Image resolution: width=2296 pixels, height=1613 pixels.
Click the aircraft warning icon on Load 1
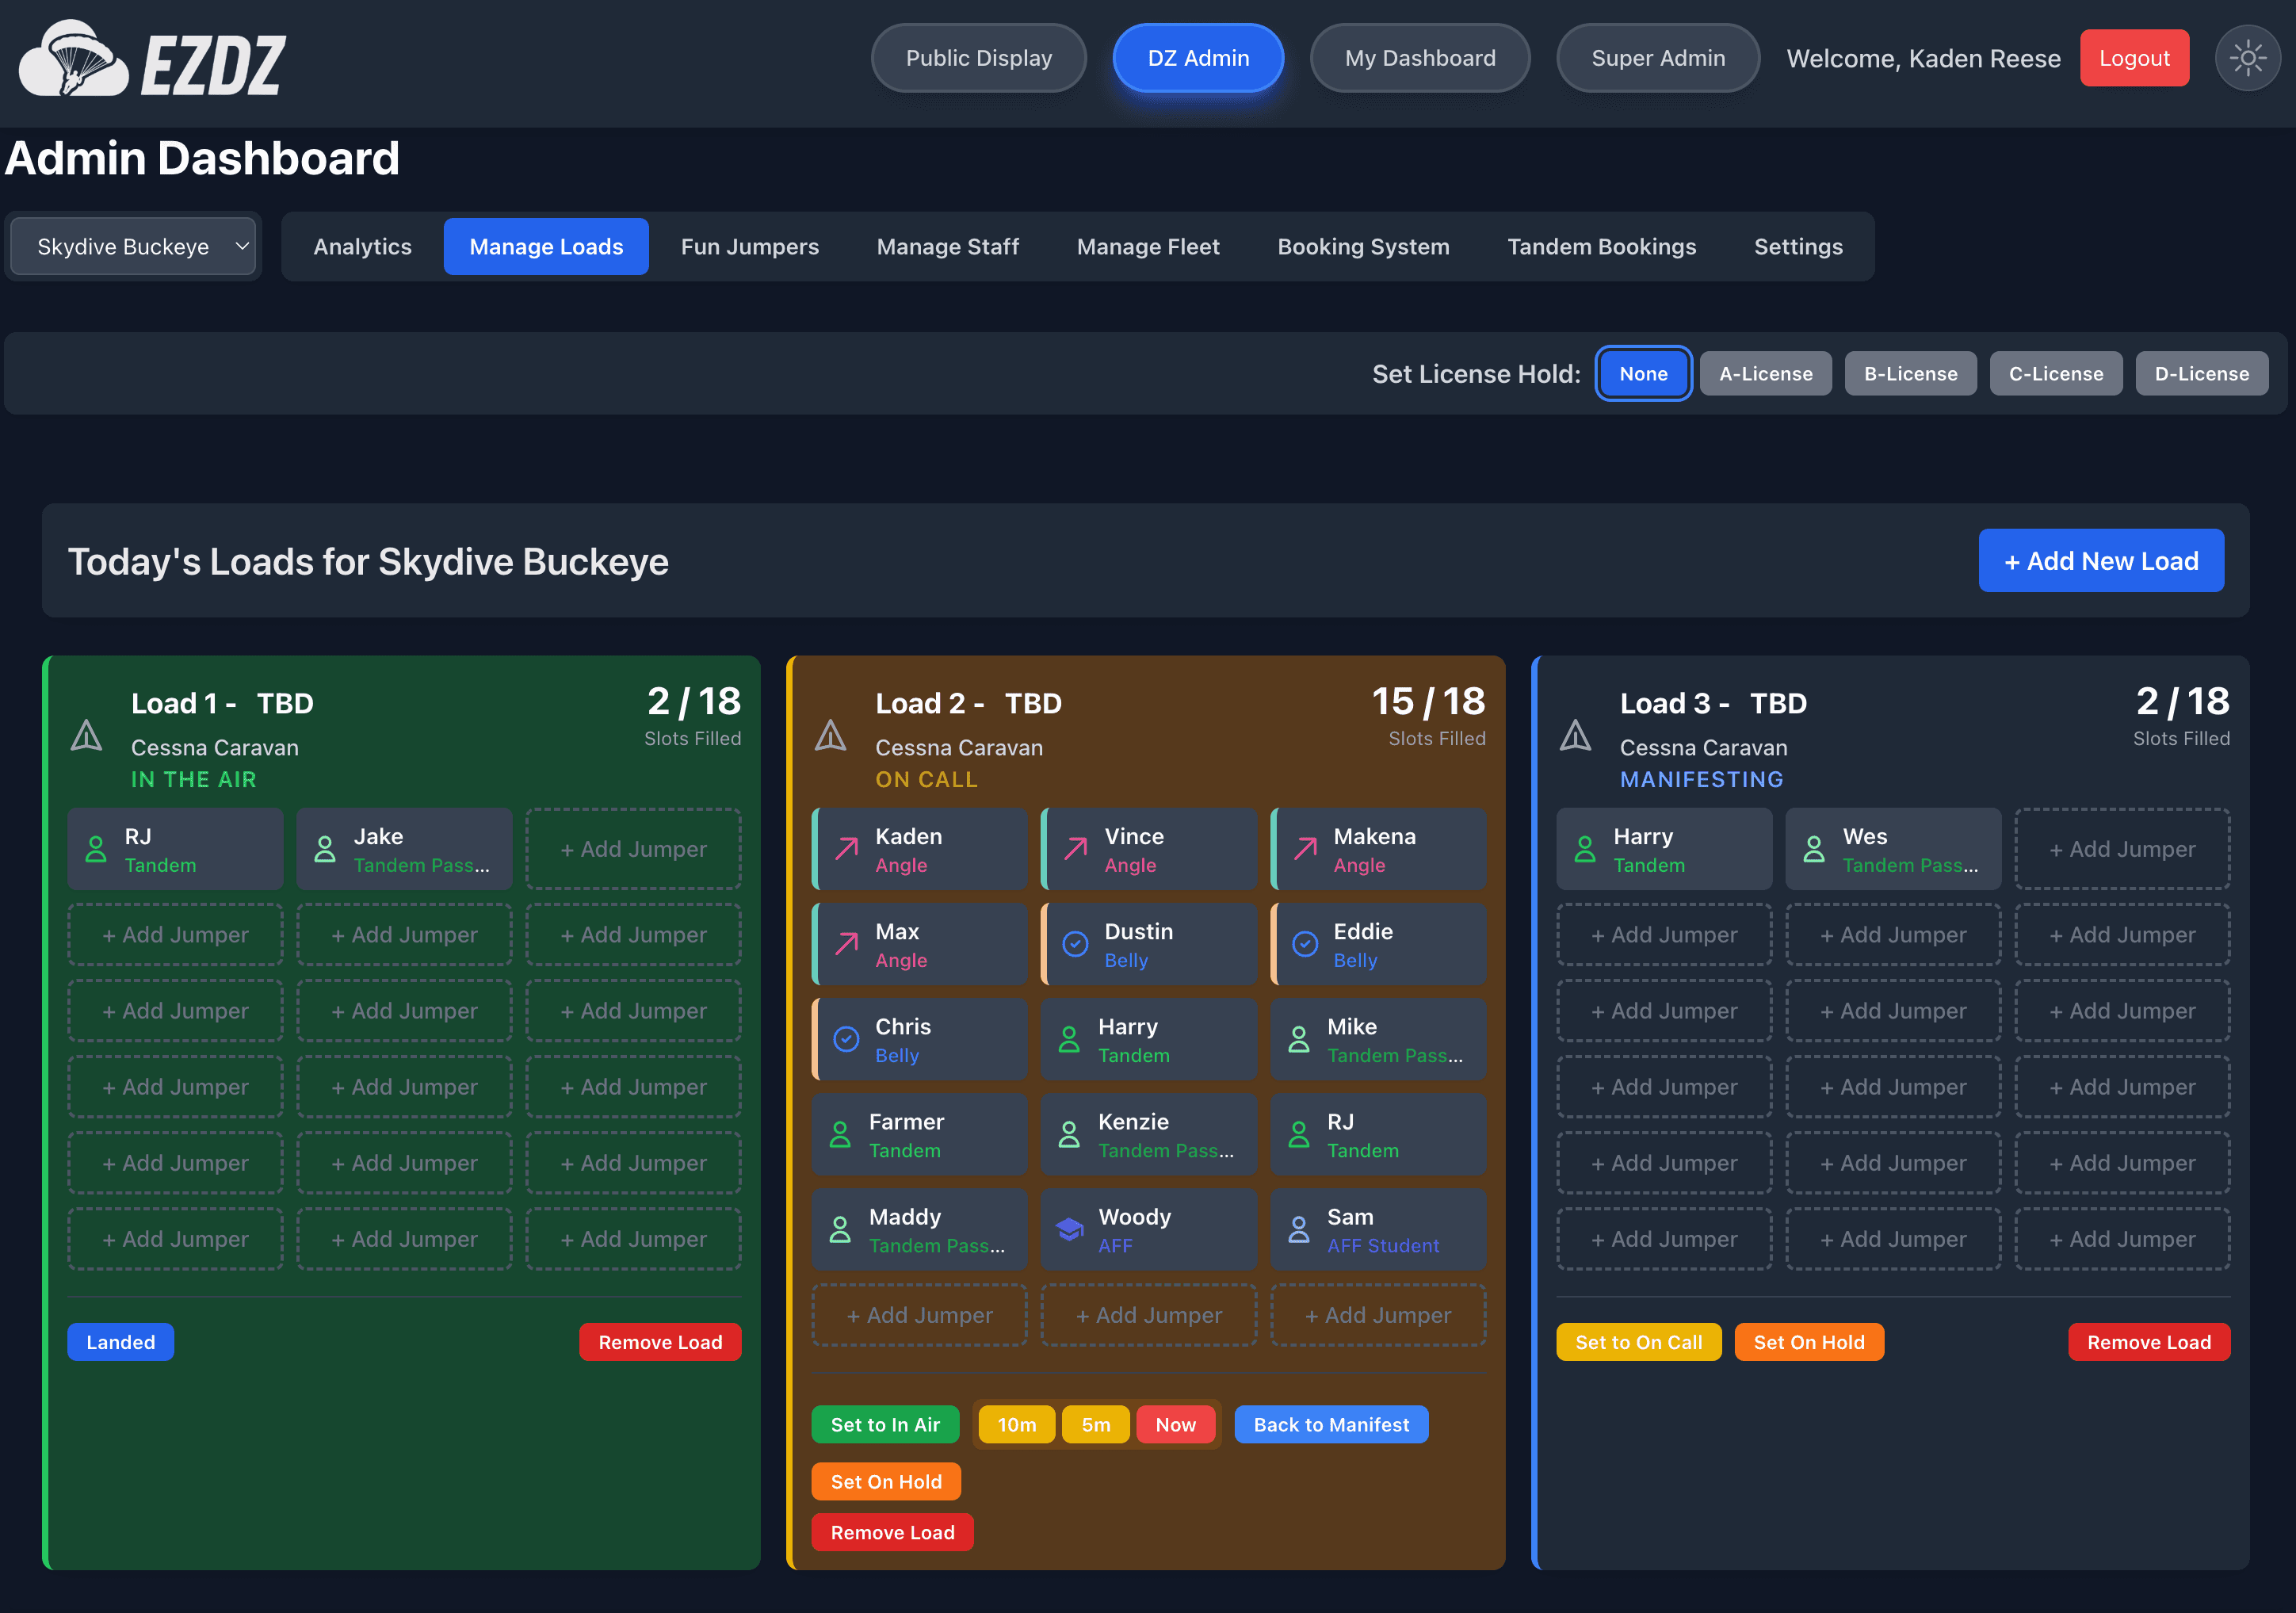[87, 736]
